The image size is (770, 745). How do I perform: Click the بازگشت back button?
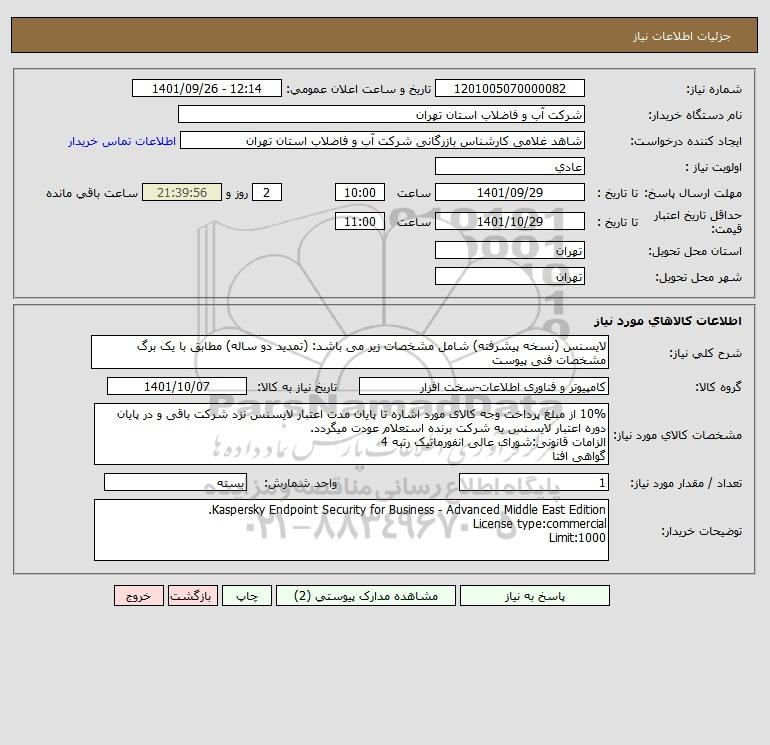[192, 596]
